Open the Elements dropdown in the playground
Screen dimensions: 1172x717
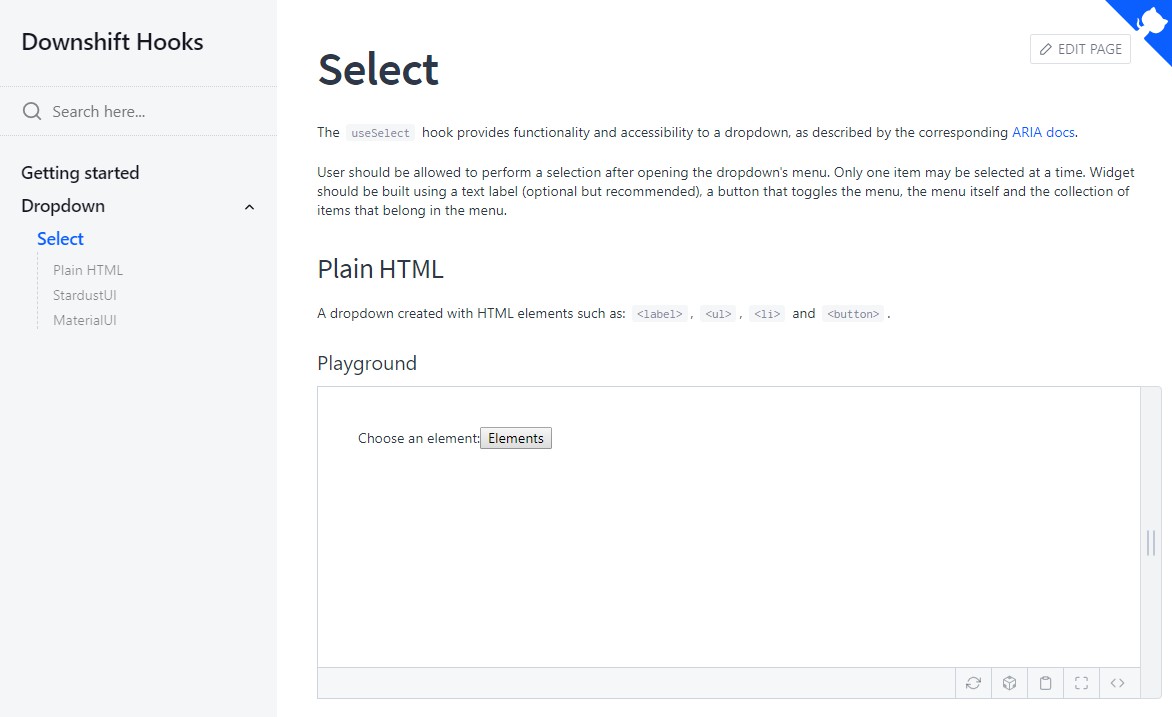(x=515, y=437)
